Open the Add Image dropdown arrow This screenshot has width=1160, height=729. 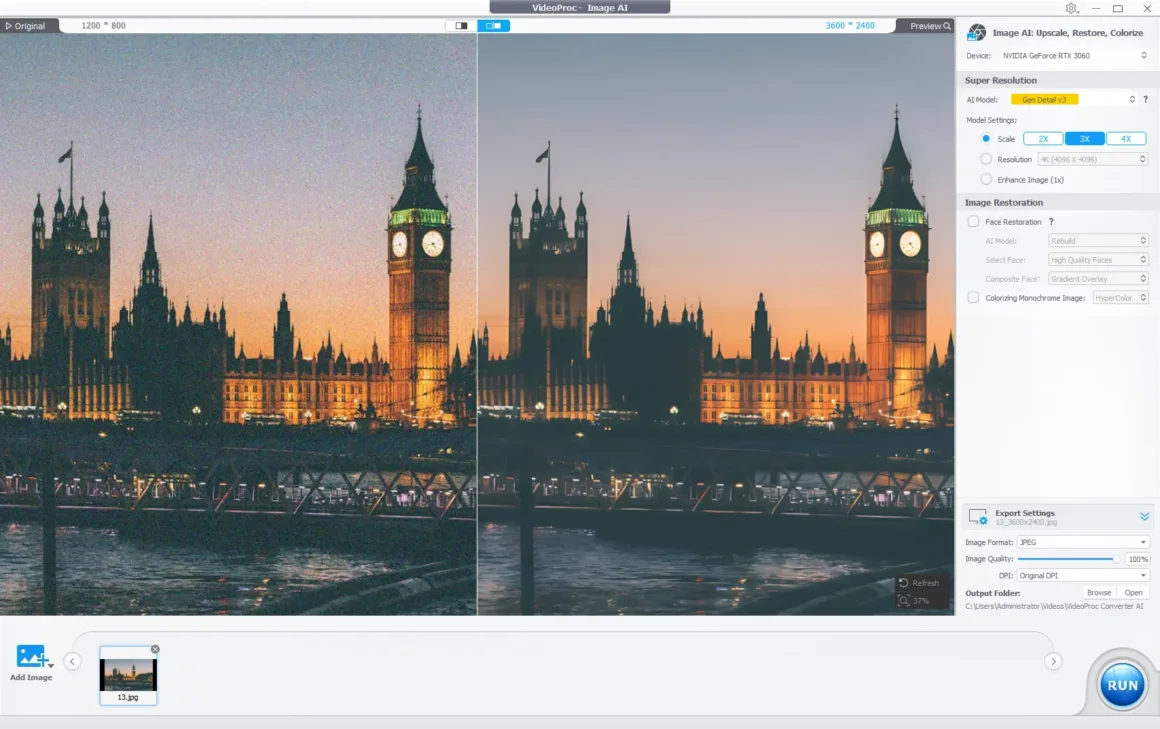(51, 665)
